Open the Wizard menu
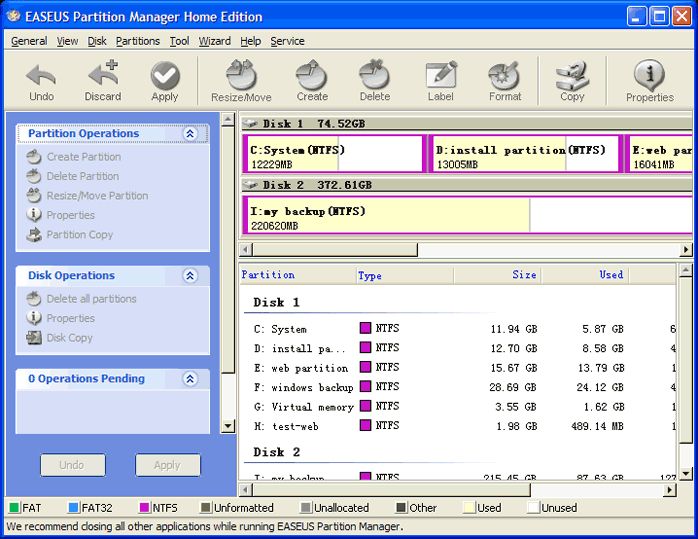The image size is (698, 539). point(215,41)
